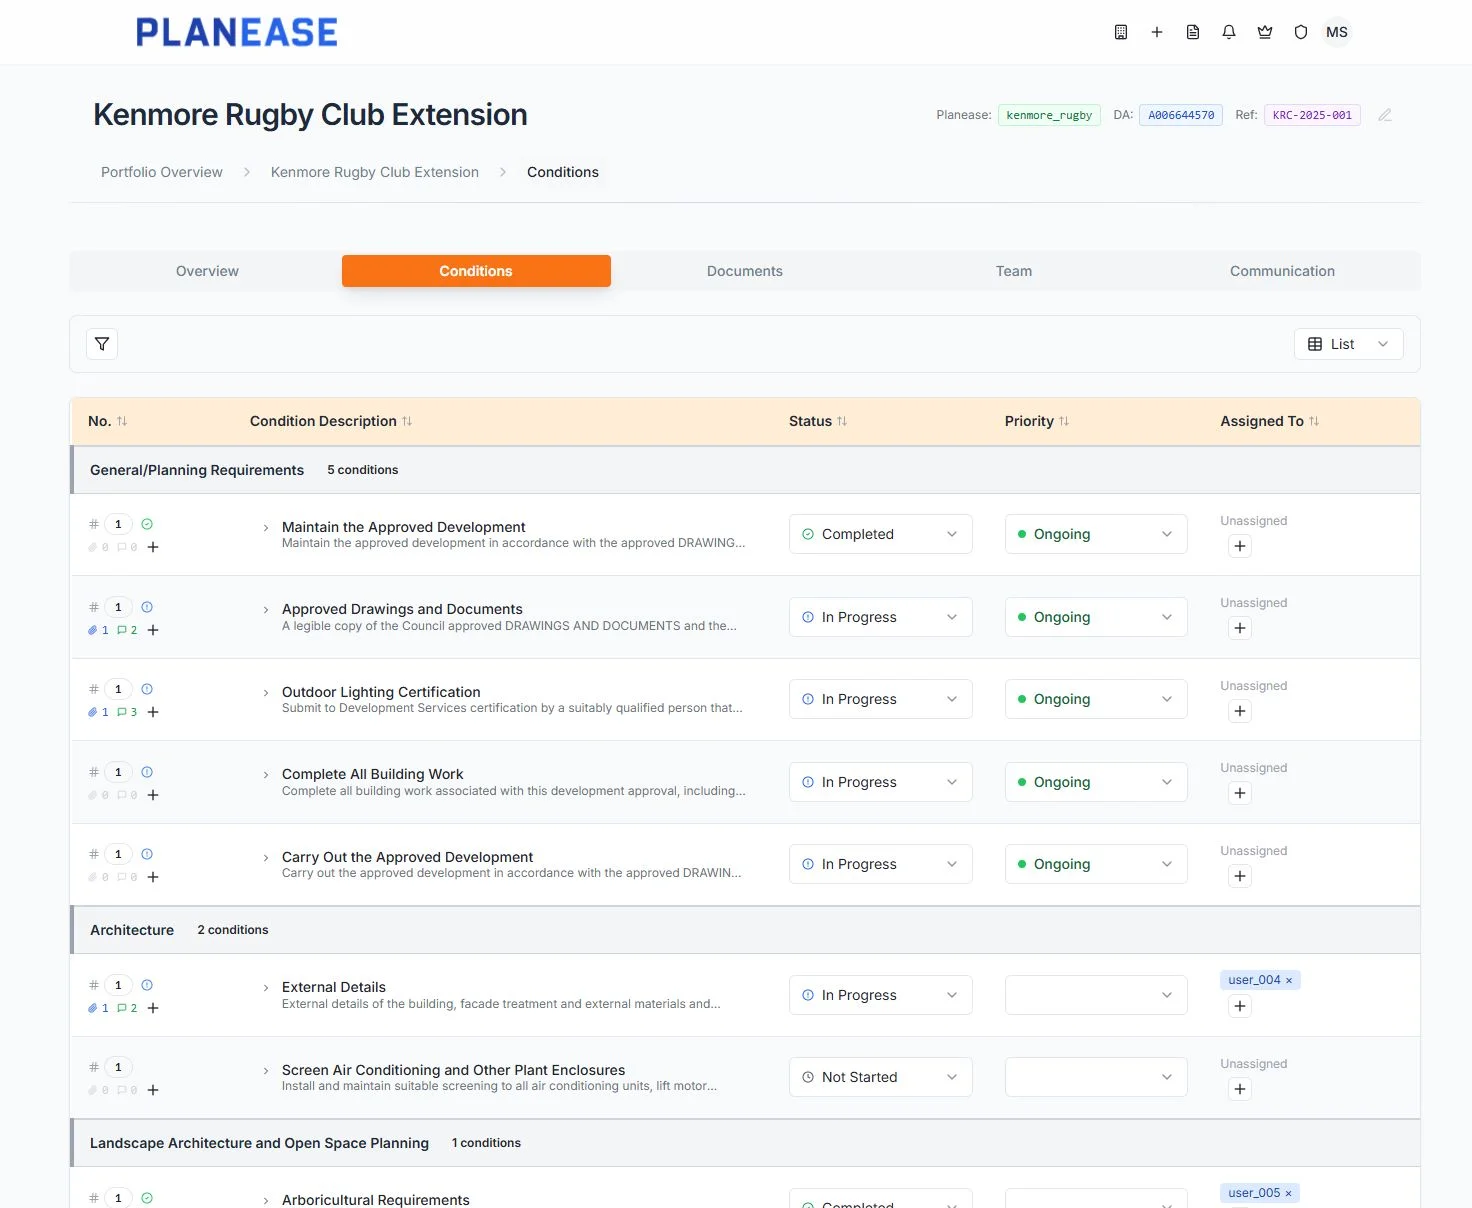Add assignee for Screen Air Conditioning row
This screenshot has width=1472, height=1208.
[1240, 1089]
